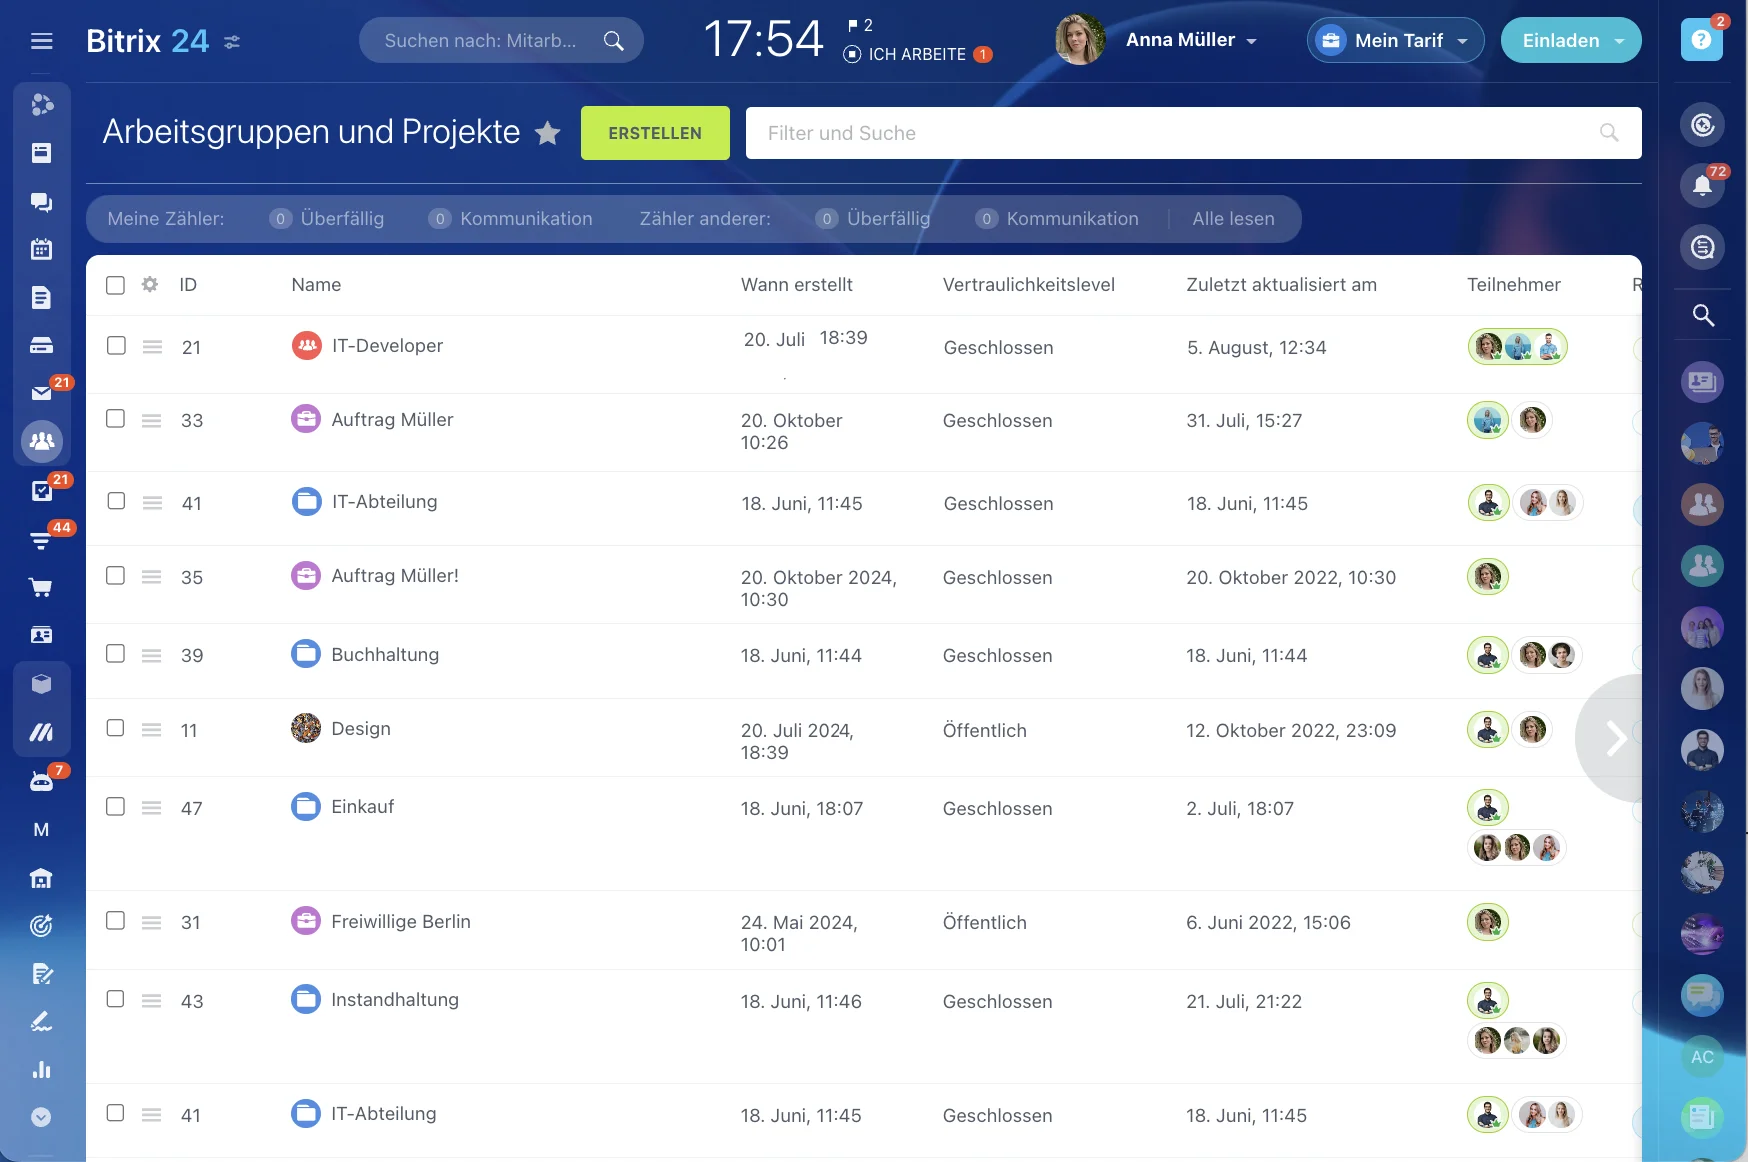Viewport: 1748px width, 1162px height.
Task: Select Alle lesen in the counter bar
Action: [x=1233, y=219]
